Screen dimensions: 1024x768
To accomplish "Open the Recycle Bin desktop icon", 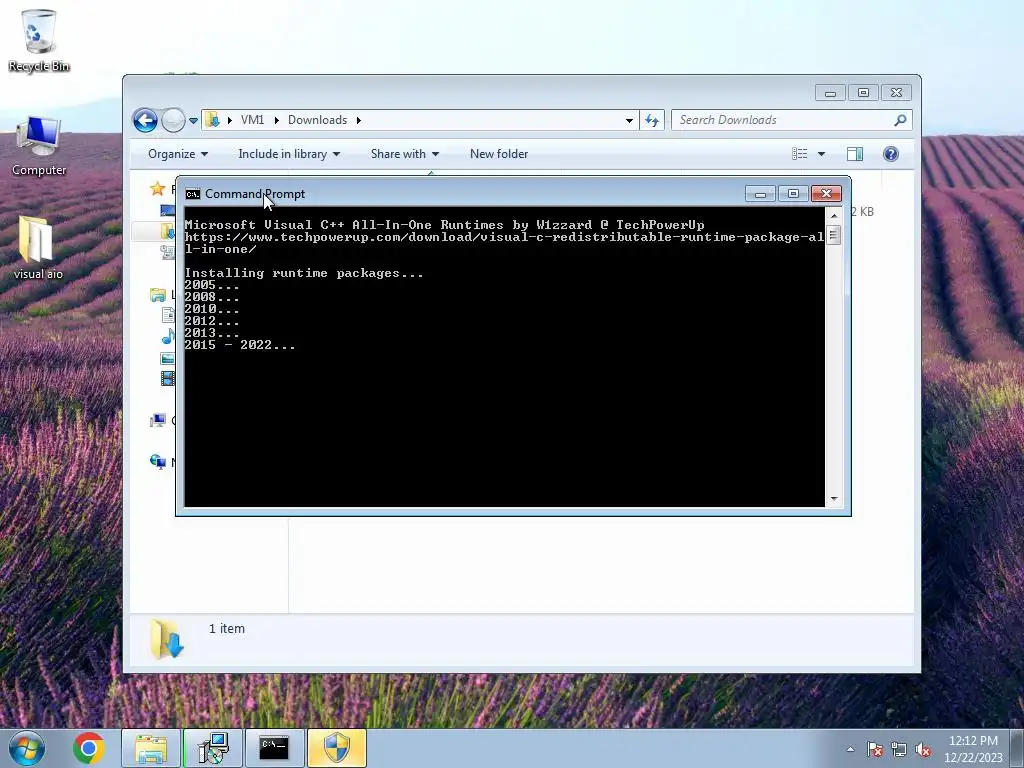I will tap(39, 39).
